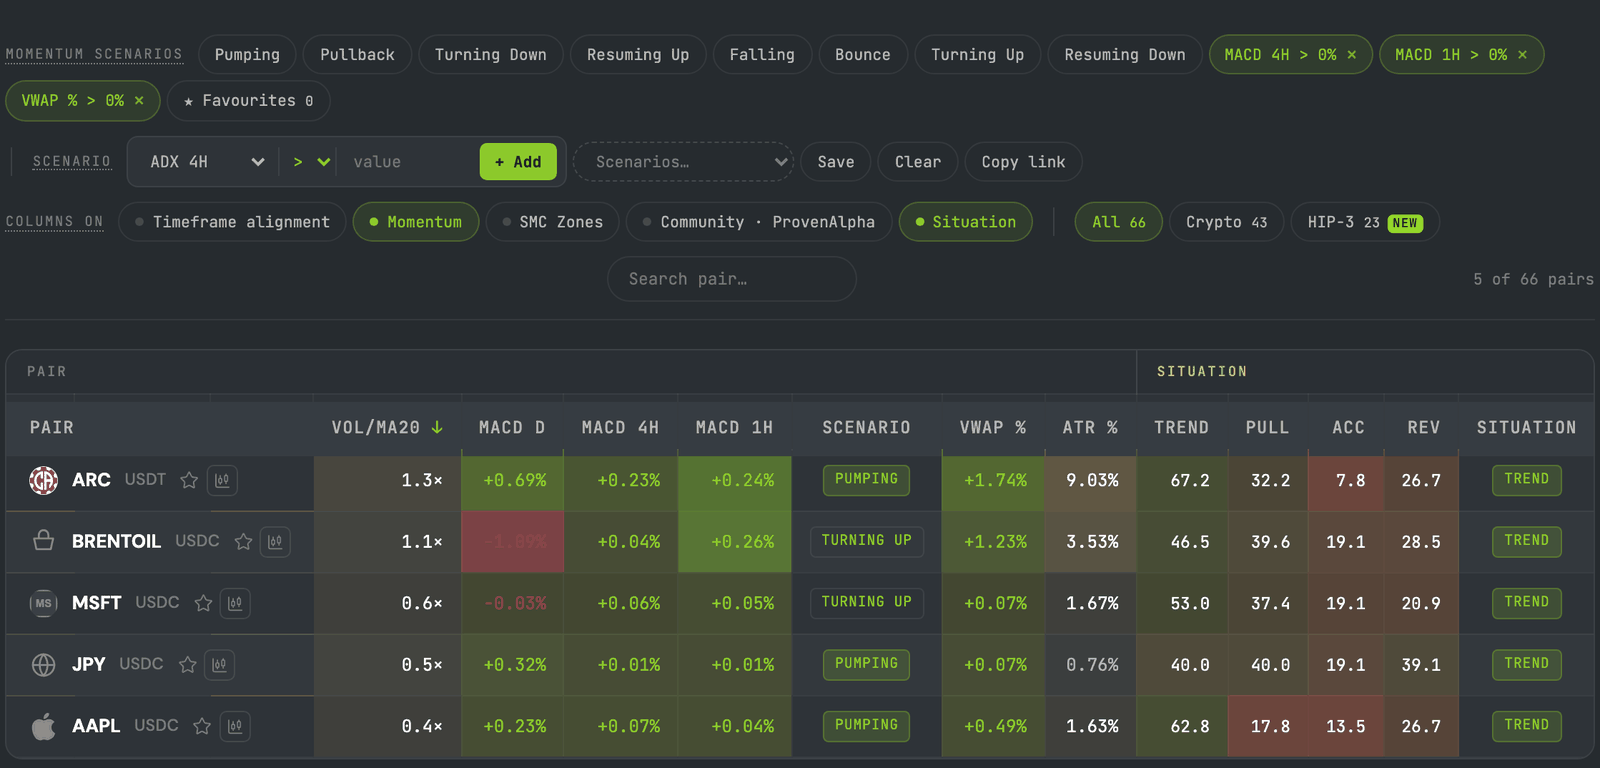Screen dimensions: 1600x768
Task: Click ARC's ATR value 9.03%
Action: (1091, 481)
